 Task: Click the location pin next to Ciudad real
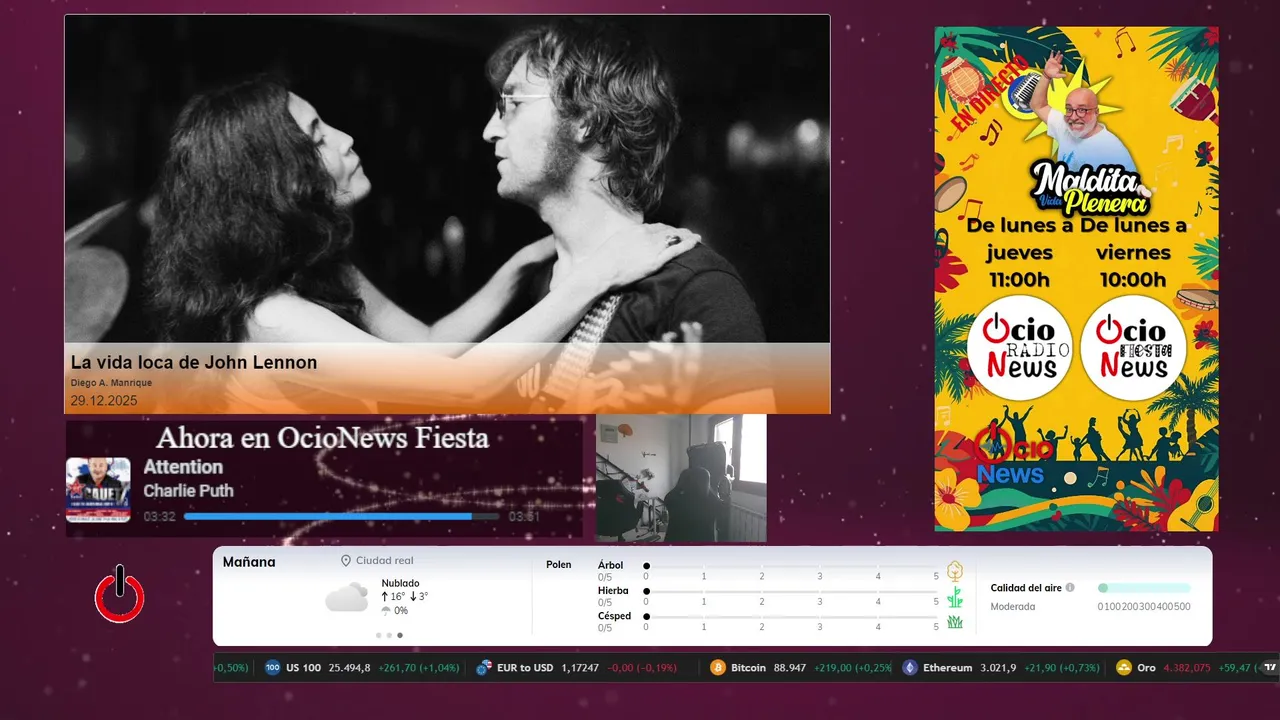[346, 561]
